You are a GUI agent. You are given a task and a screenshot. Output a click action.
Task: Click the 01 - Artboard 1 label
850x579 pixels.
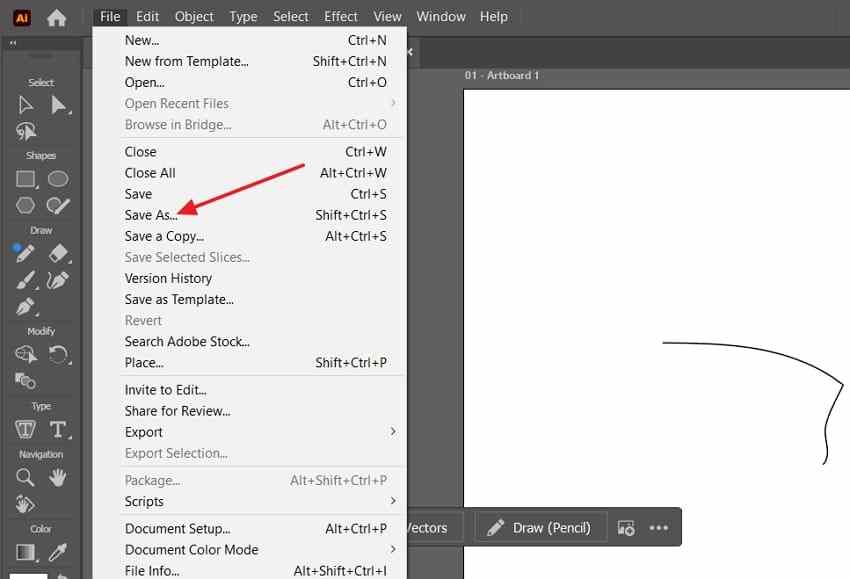(x=502, y=75)
